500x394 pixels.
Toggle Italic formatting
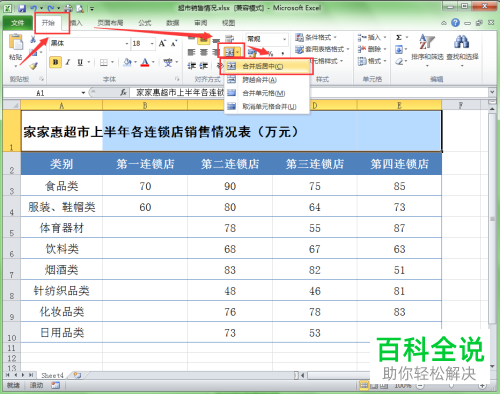coord(68,62)
